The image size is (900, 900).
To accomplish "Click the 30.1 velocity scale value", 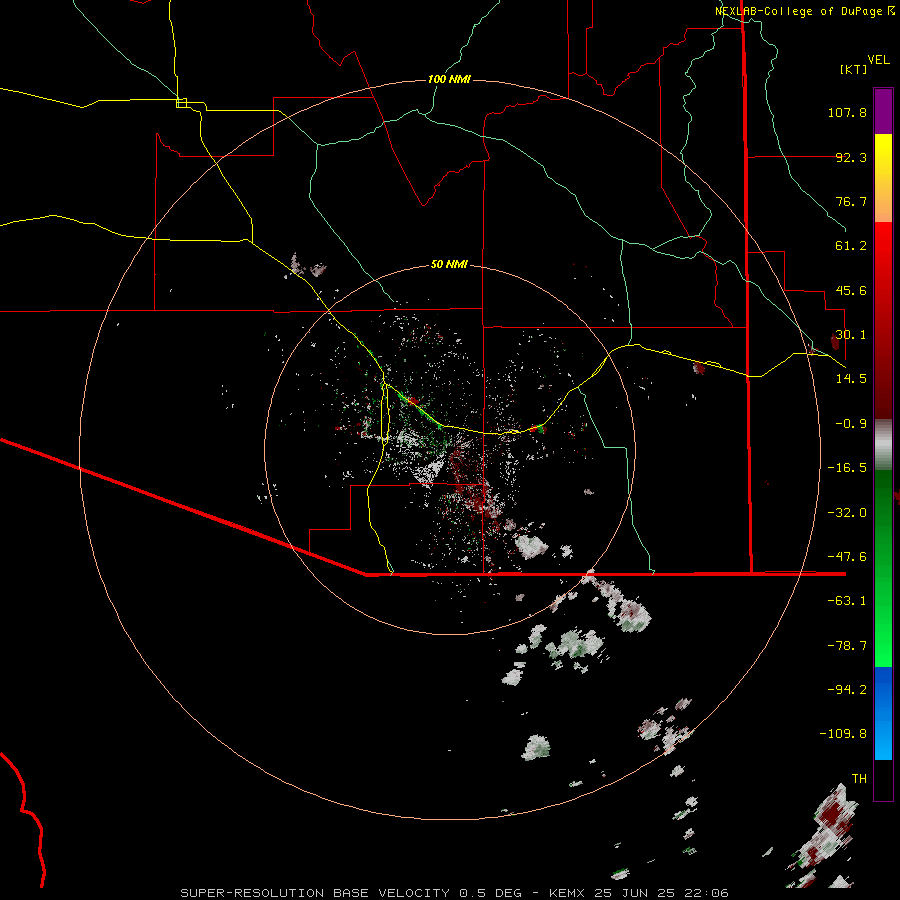I will tap(851, 335).
